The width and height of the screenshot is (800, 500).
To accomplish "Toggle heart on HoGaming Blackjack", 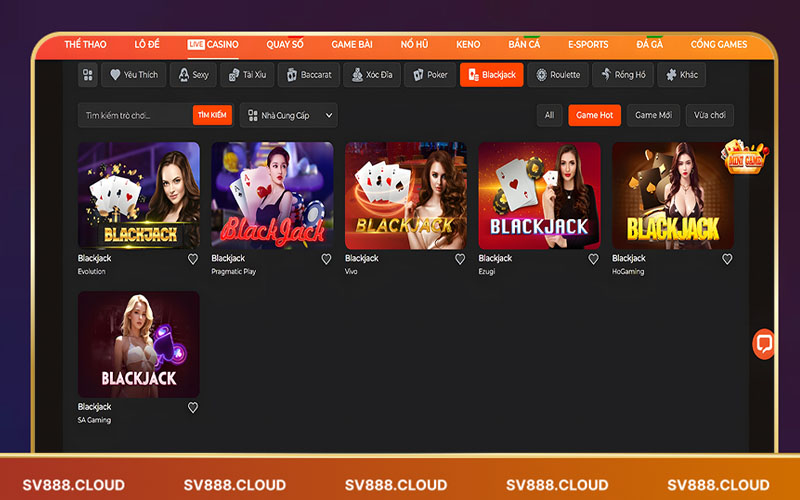I will pos(727,259).
